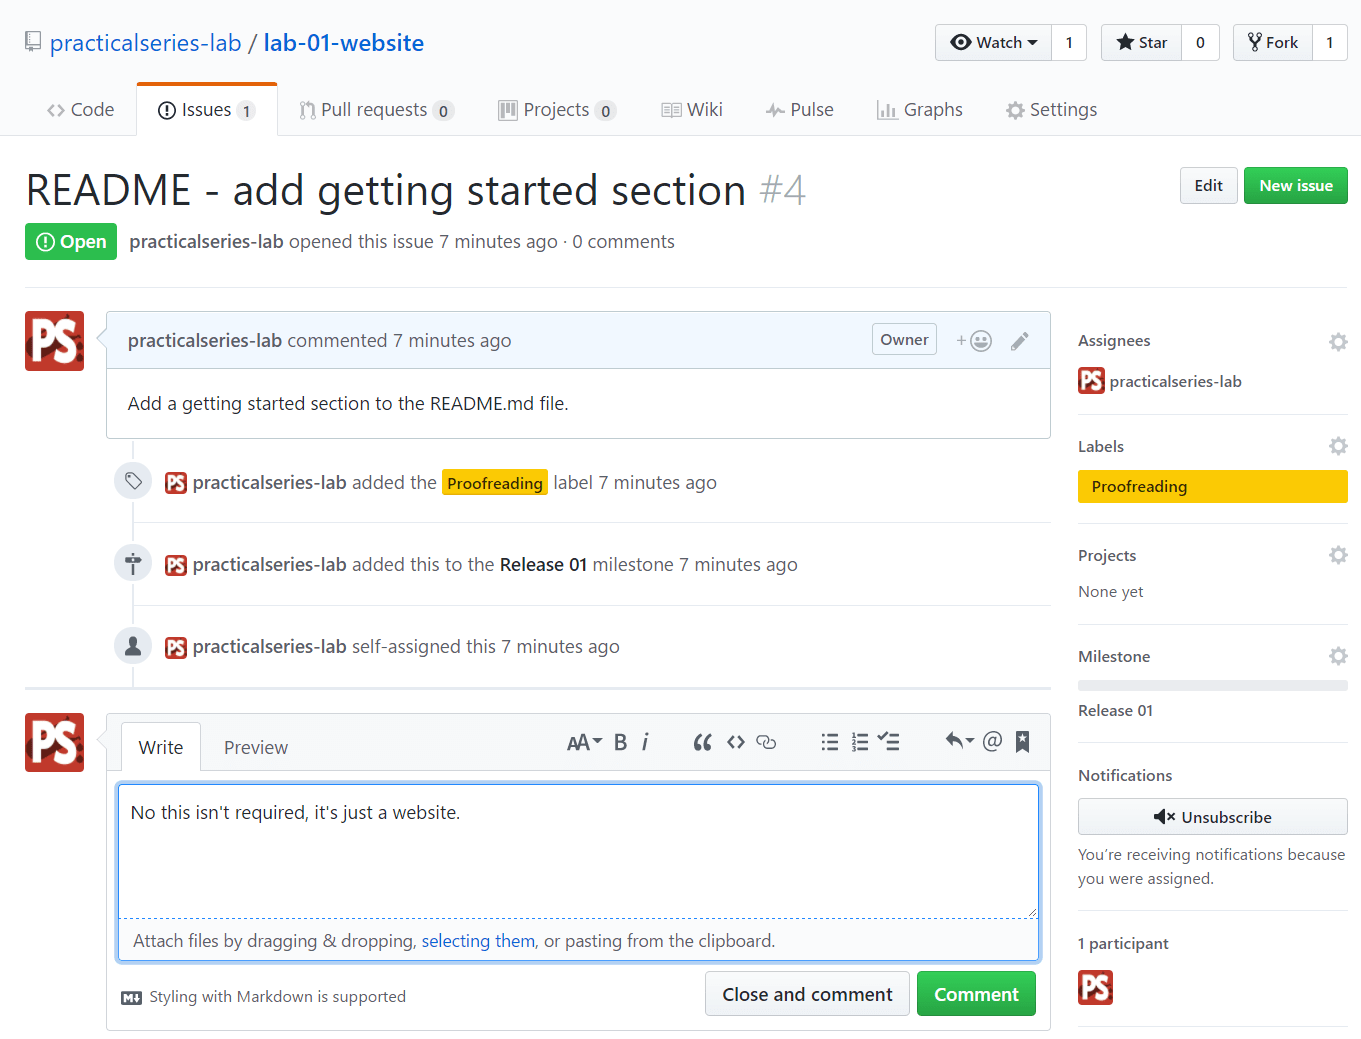1361x1039 pixels.
Task: Click comment author practicalseries-lab name
Action: coord(205,341)
